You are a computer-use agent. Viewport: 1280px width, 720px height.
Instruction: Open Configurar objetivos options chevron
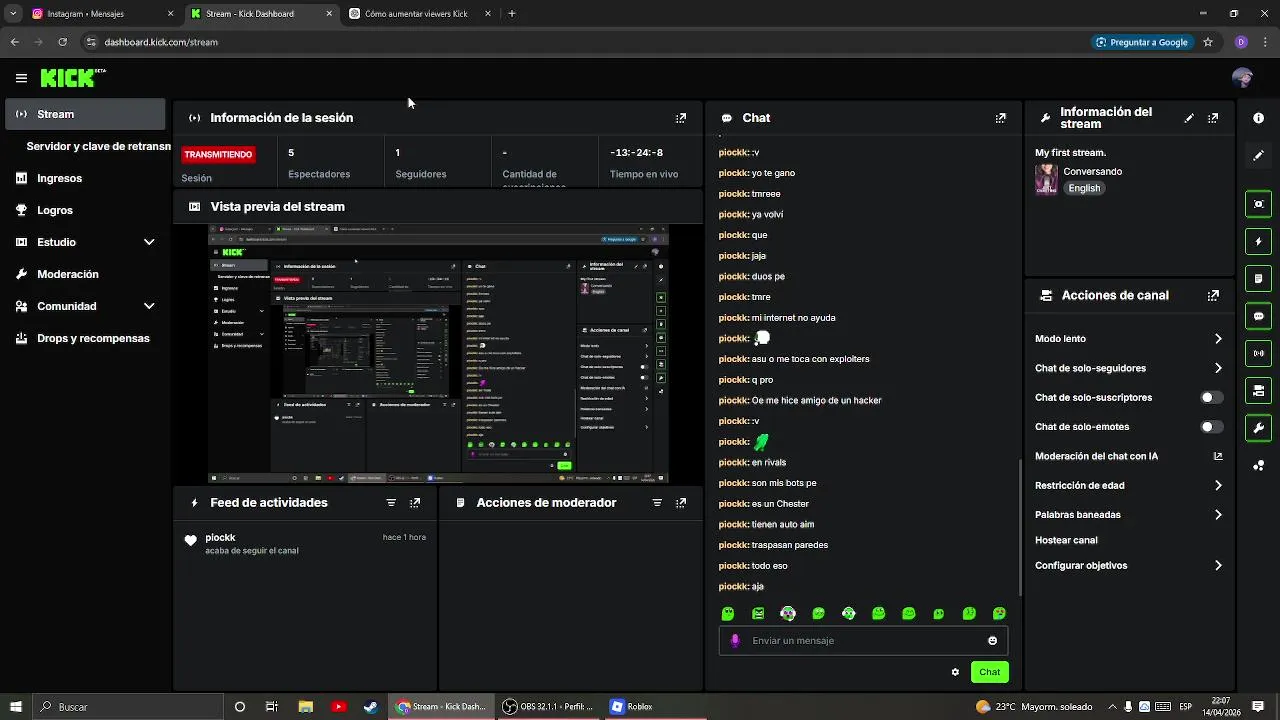[x=1218, y=566]
